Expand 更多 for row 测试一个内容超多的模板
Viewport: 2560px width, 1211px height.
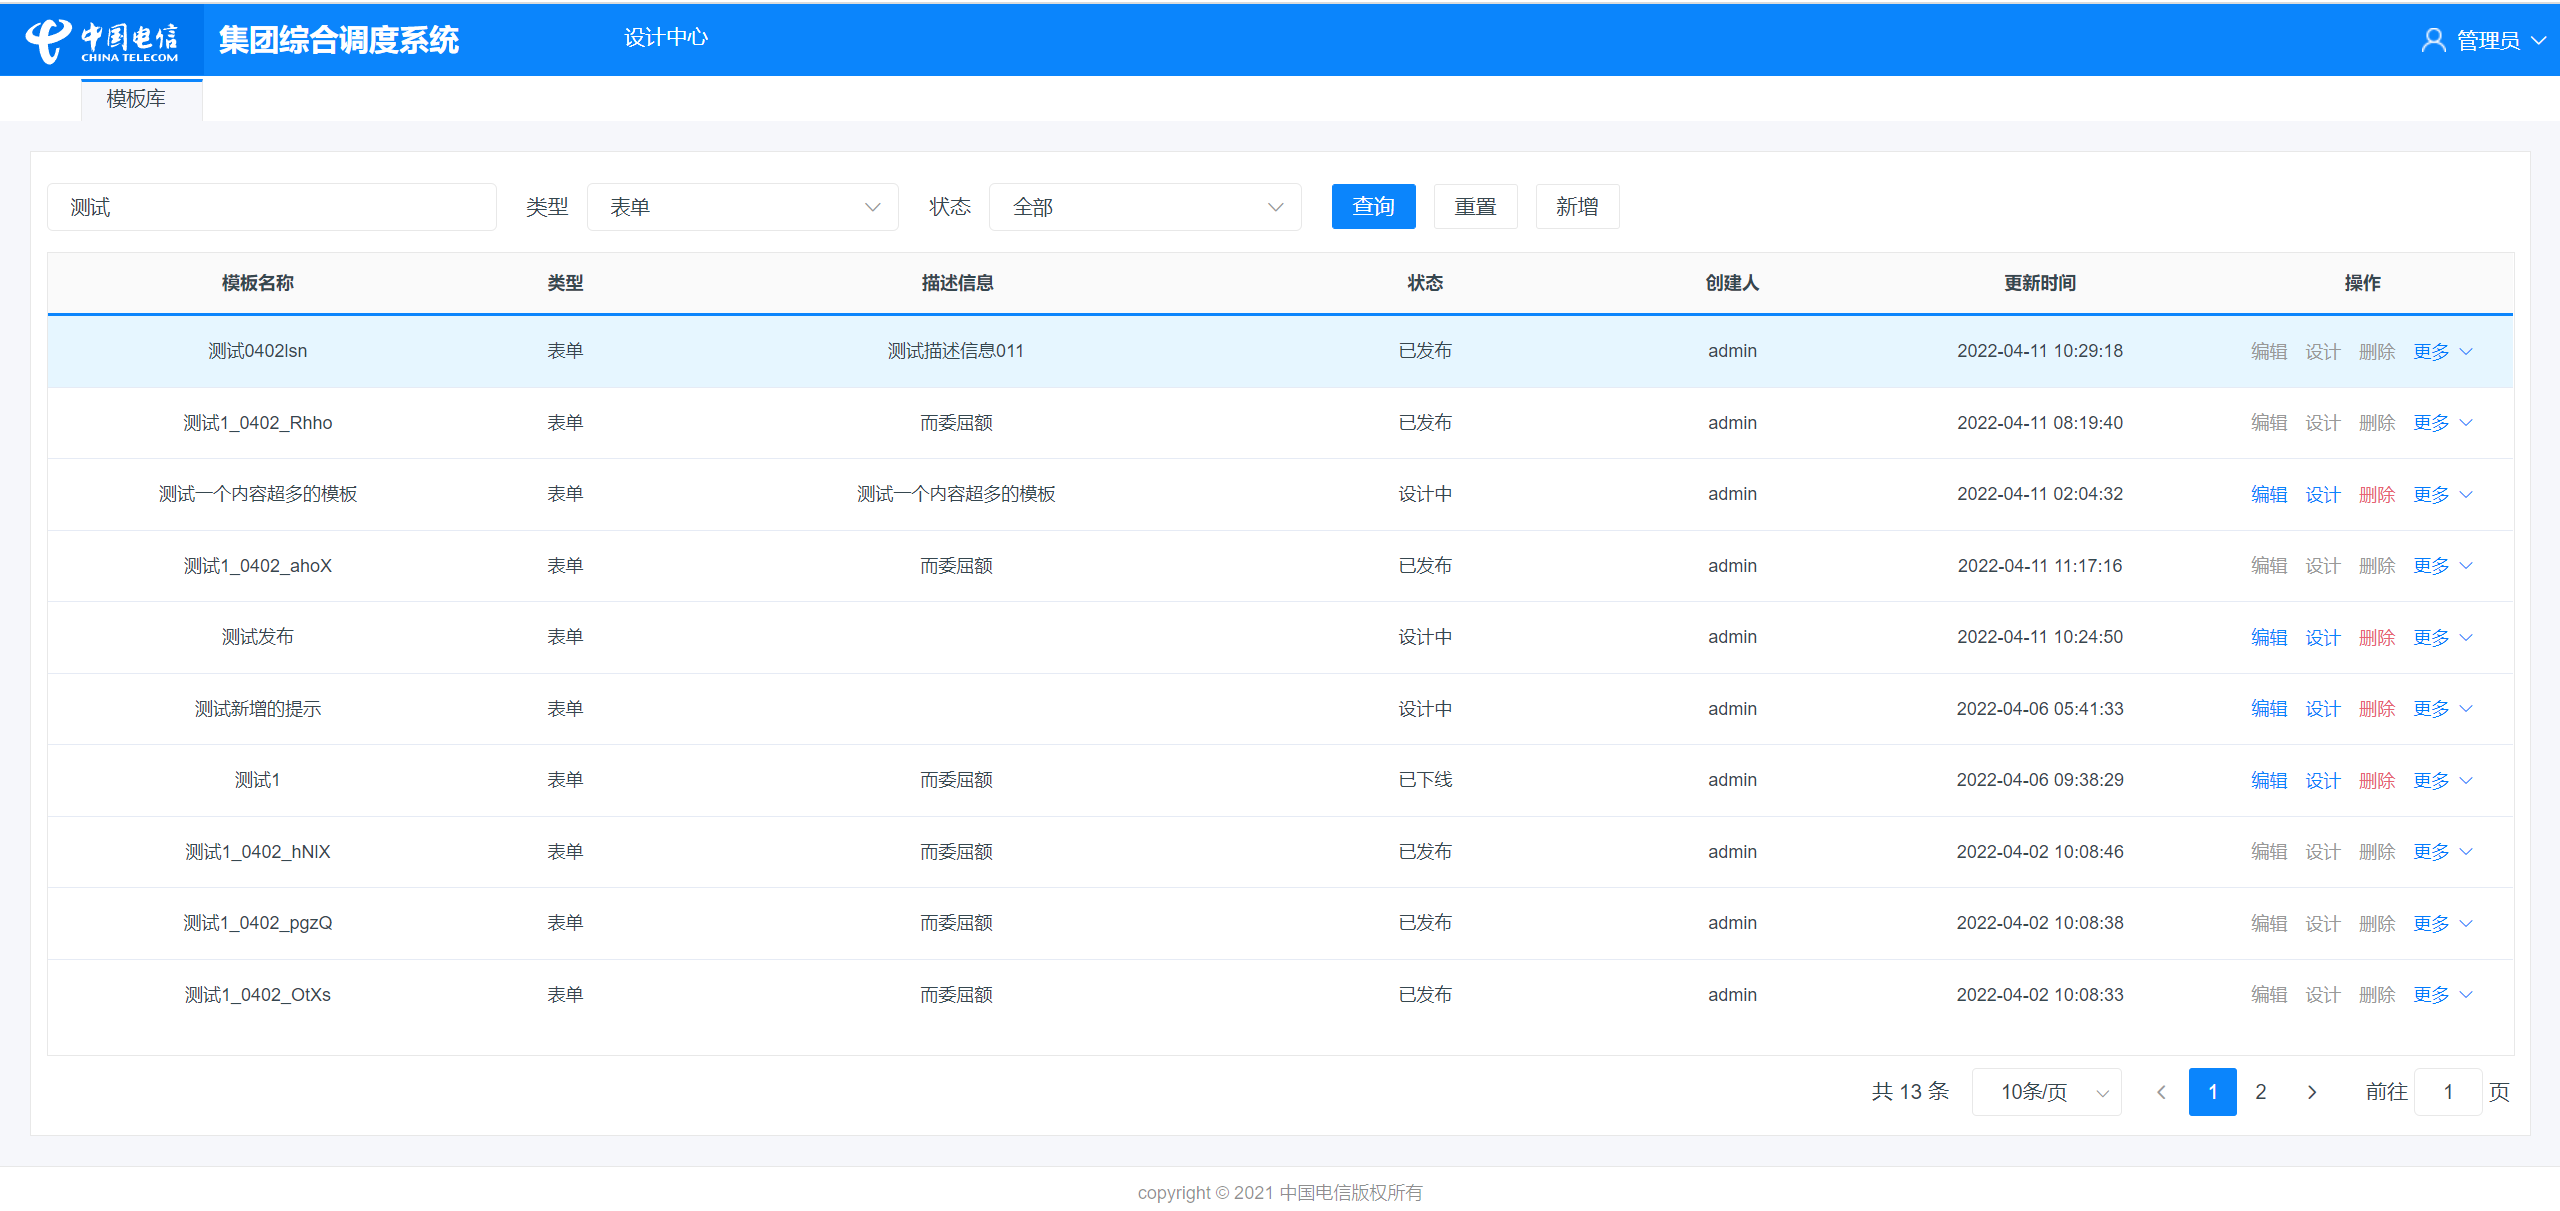pyautogui.click(x=2442, y=494)
